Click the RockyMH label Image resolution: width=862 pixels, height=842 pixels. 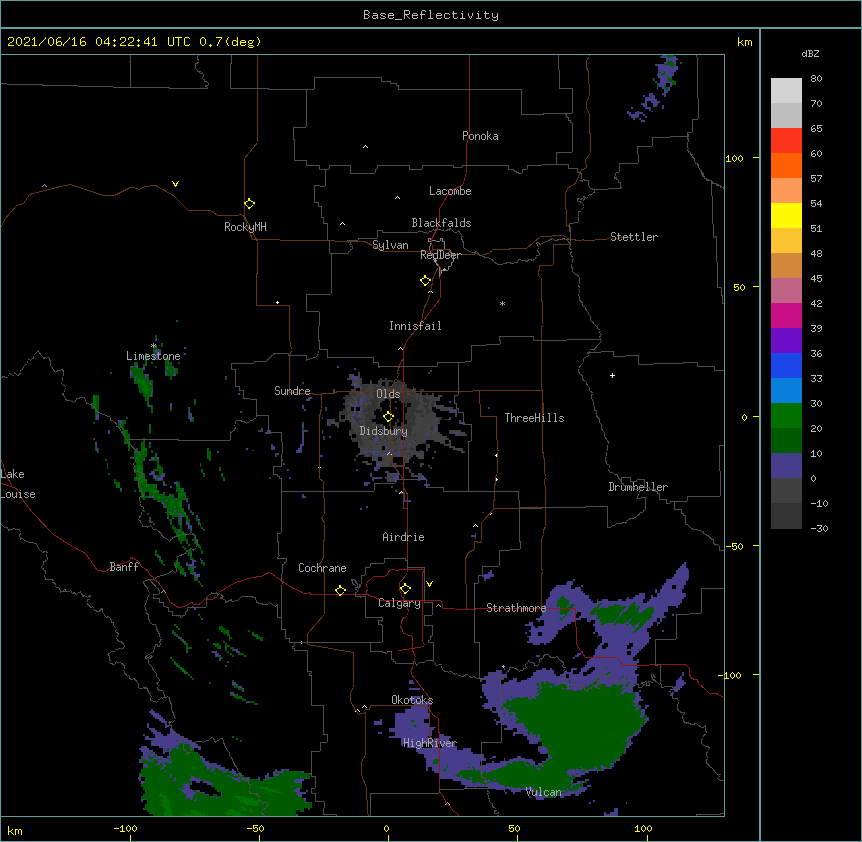(245, 227)
